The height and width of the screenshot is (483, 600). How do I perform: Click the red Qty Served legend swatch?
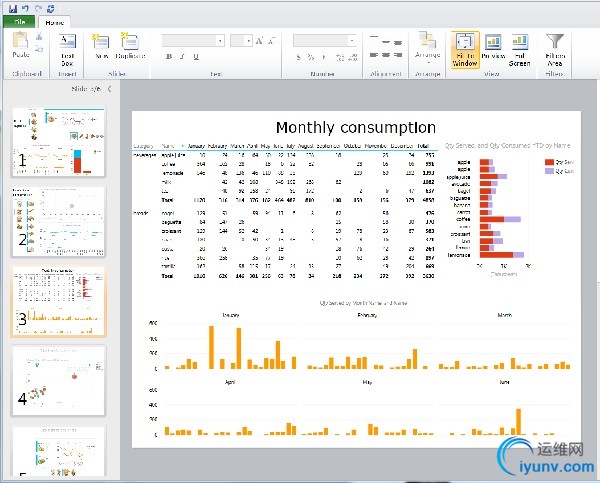coord(549,162)
